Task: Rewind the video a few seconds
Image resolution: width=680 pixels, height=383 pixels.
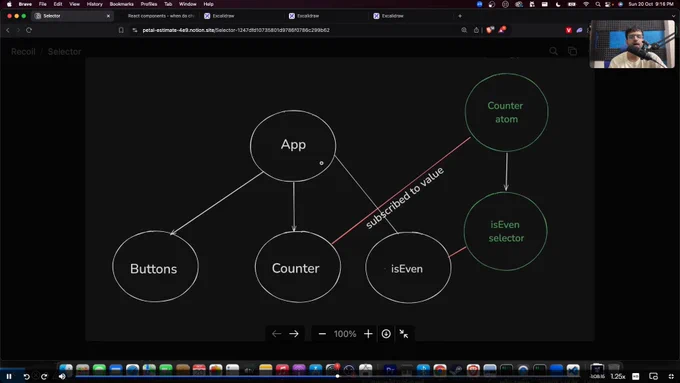Action: tap(26, 376)
